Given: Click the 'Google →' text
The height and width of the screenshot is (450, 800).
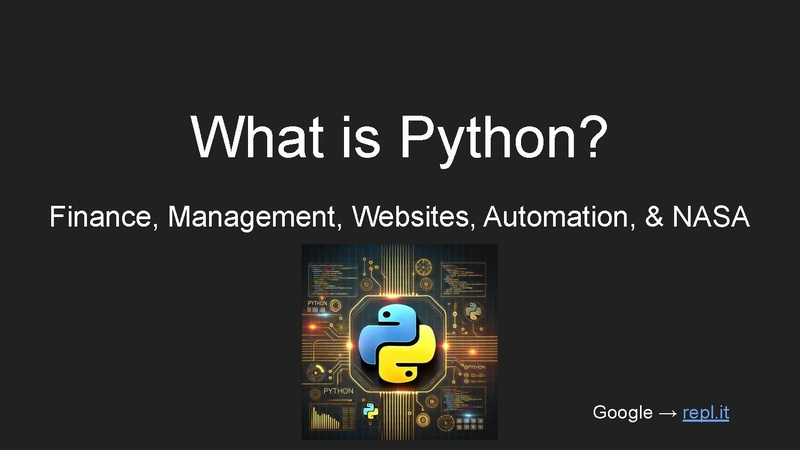Looking at the screenshot, I should (635, 412).
